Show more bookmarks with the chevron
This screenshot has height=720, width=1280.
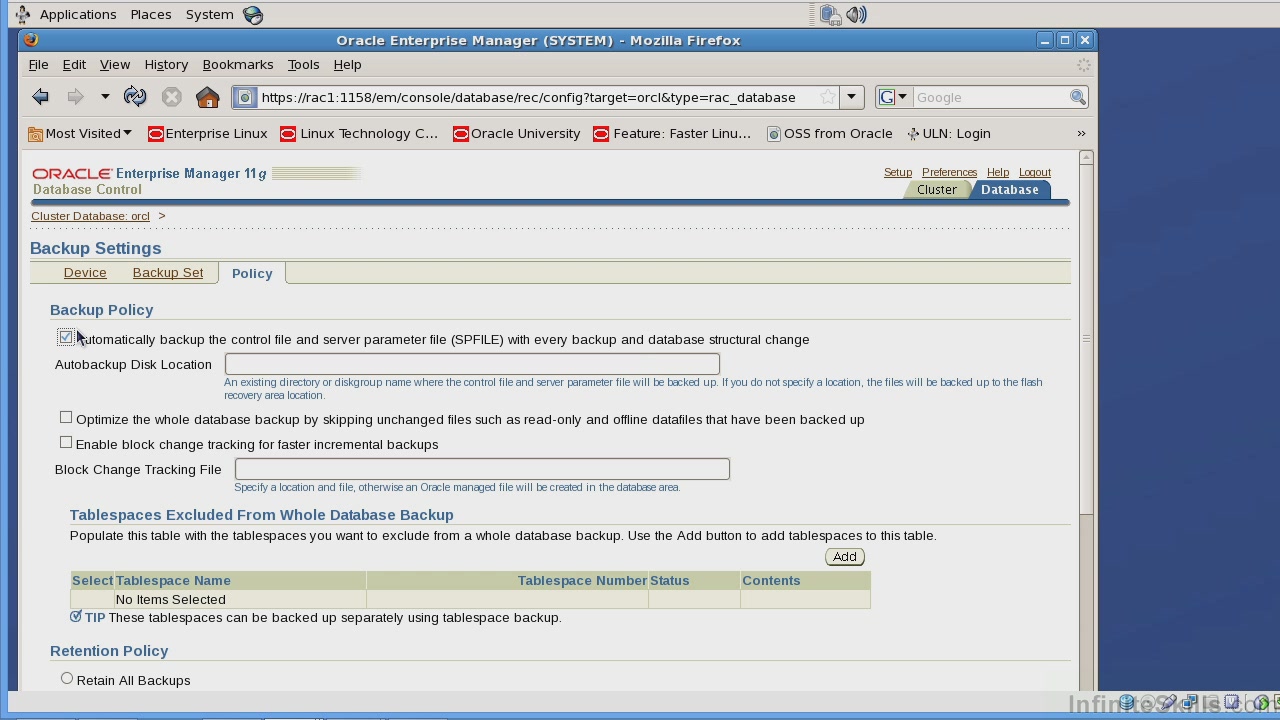pyautogui.click(x=1081, y=133)
